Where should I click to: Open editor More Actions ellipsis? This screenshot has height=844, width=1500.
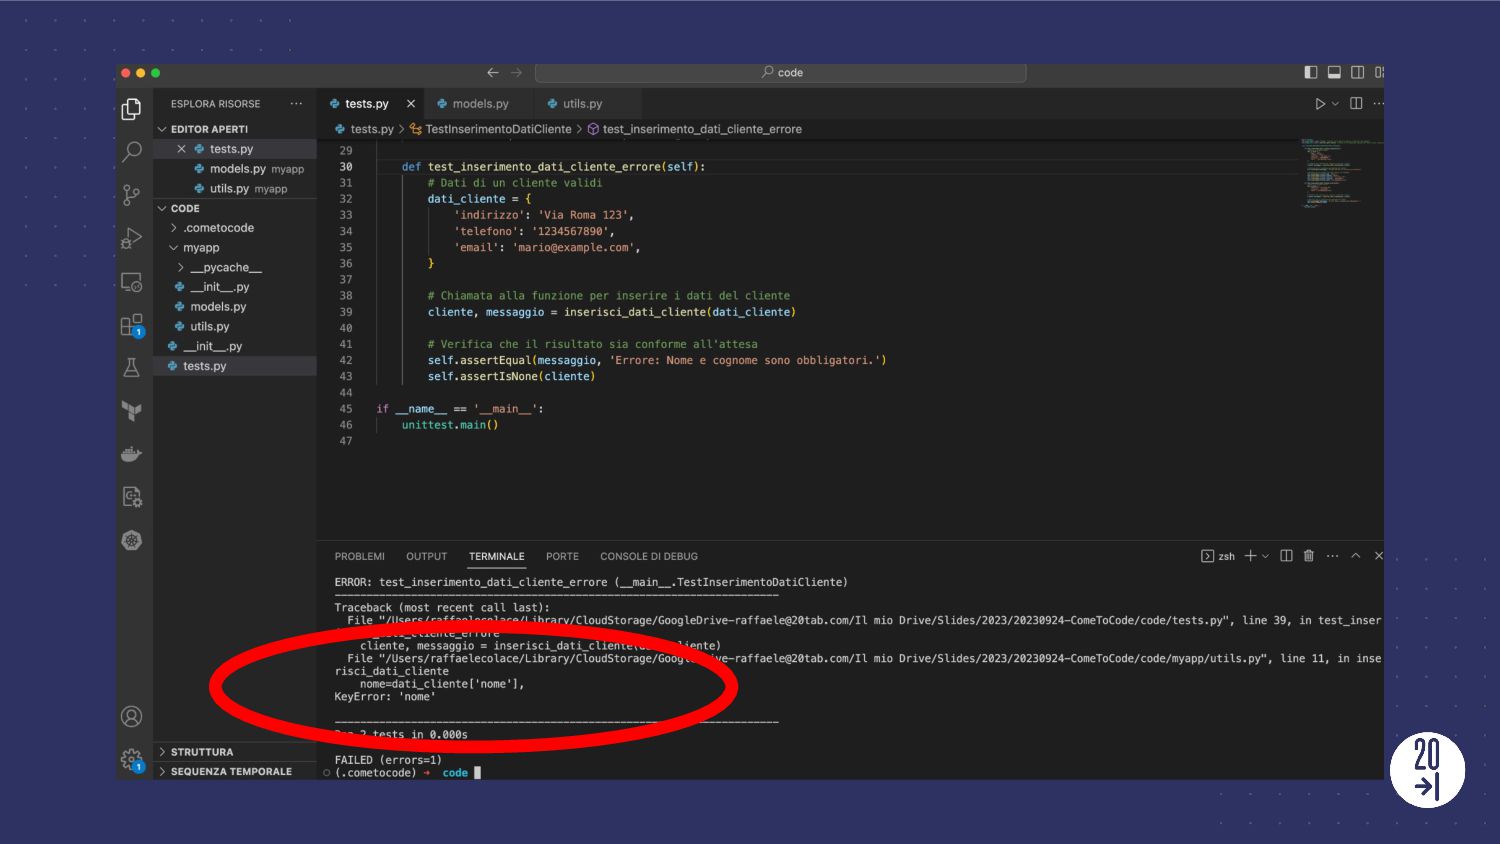point(1378,103)
